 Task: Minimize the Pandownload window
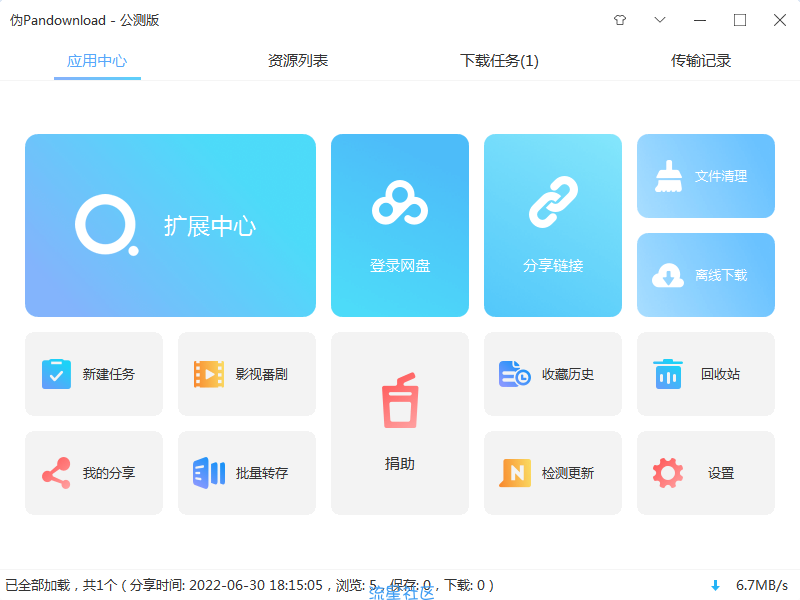pos(700,20)
